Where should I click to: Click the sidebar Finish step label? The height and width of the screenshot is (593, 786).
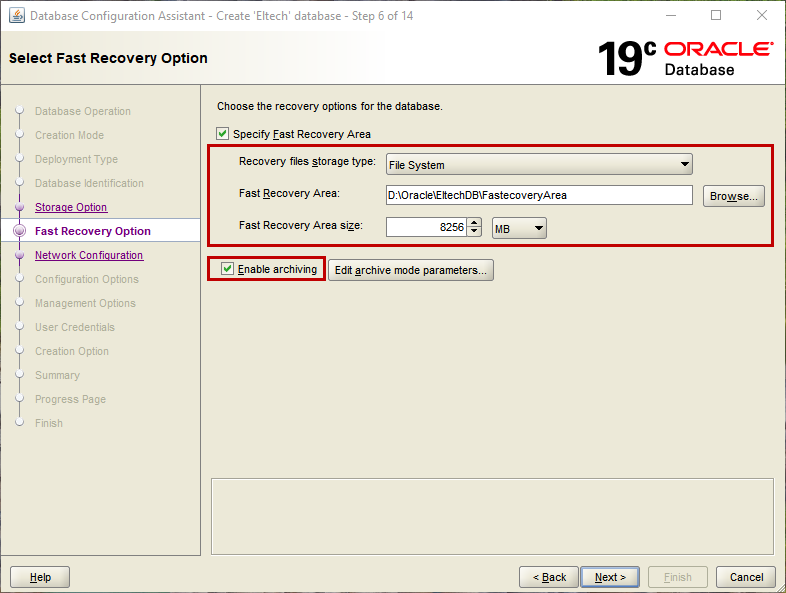point(49,423)
